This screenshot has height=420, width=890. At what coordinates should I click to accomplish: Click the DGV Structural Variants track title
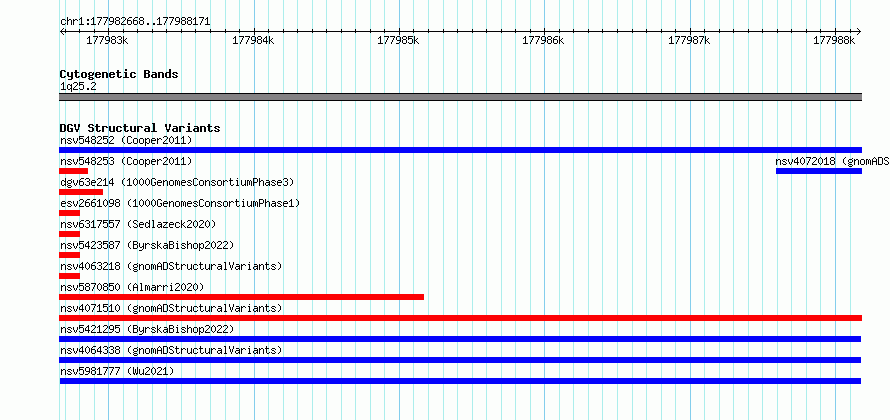tap(140, 128)
